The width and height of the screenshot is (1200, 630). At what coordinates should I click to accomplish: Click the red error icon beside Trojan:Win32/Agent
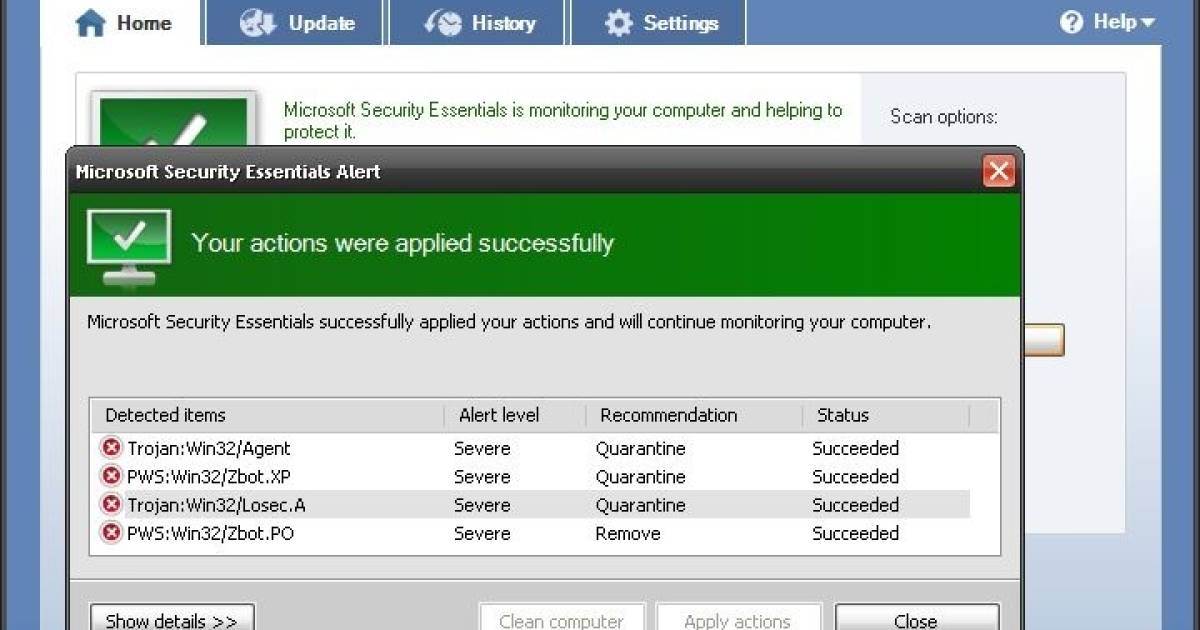[x=110, y=448]
